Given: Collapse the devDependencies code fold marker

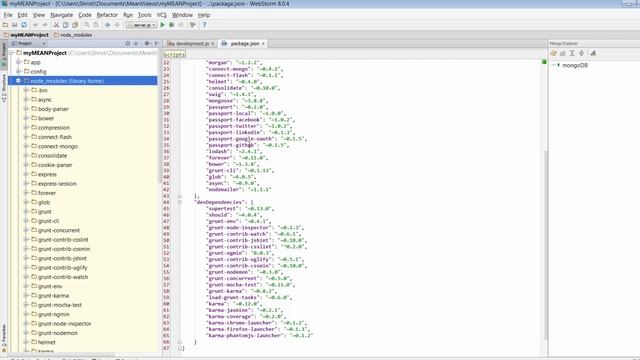Looking at the screenshot, I should point(180,202).
